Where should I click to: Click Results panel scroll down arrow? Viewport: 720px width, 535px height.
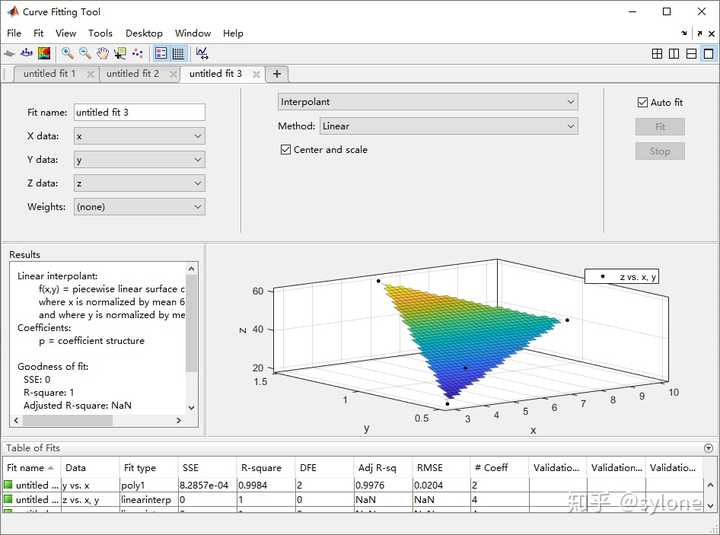pos(192,407)
